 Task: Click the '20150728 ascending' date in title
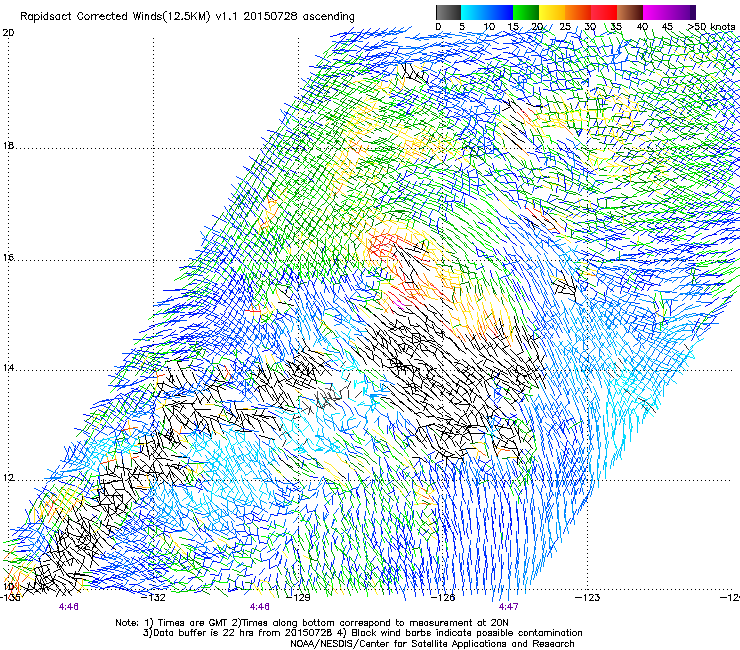[x=299, y=16]
